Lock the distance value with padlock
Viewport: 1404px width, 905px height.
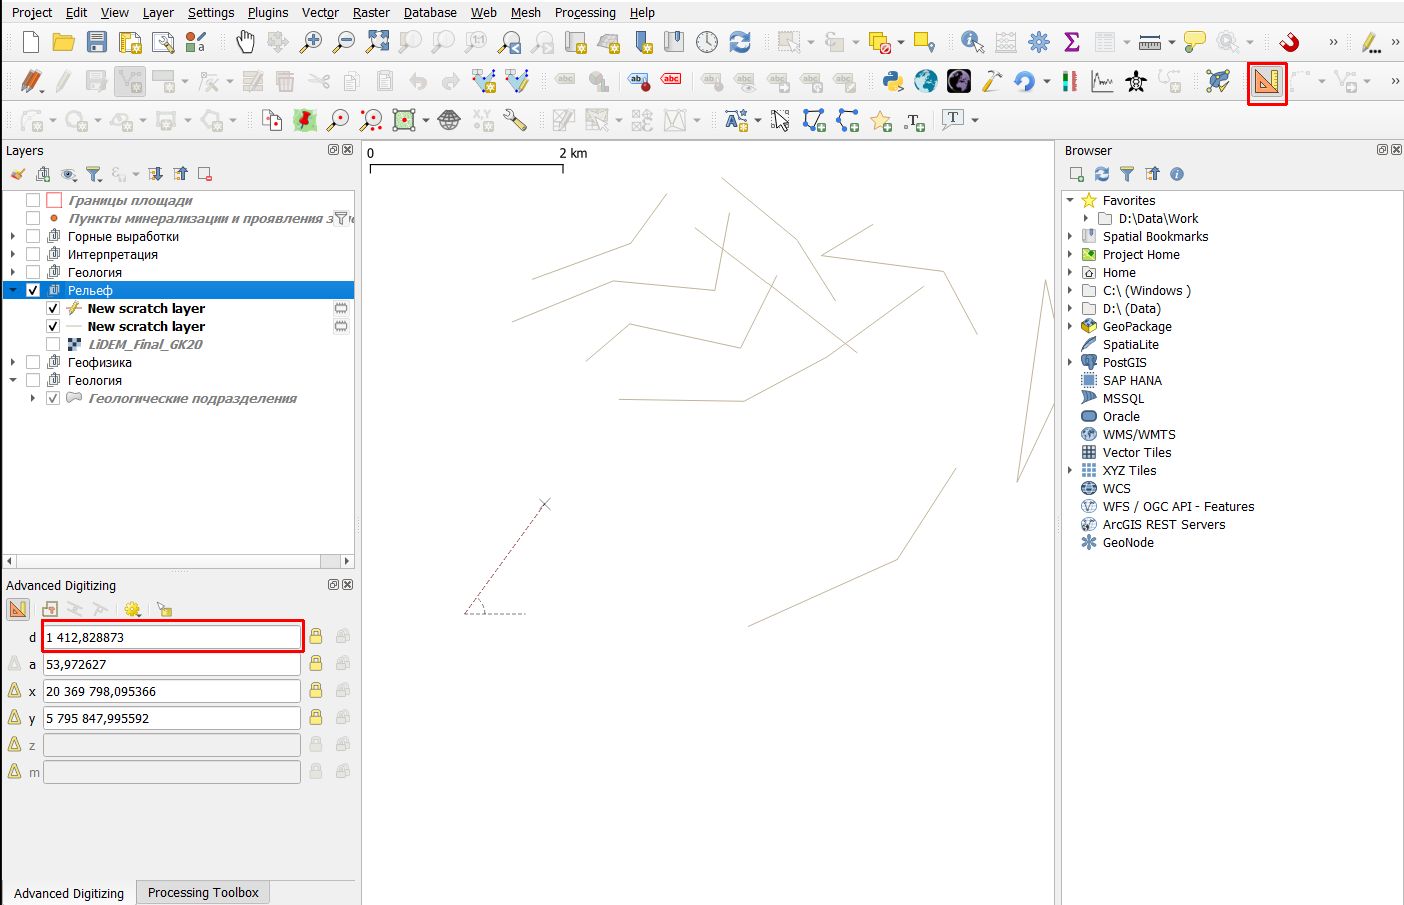pos(316,637)
